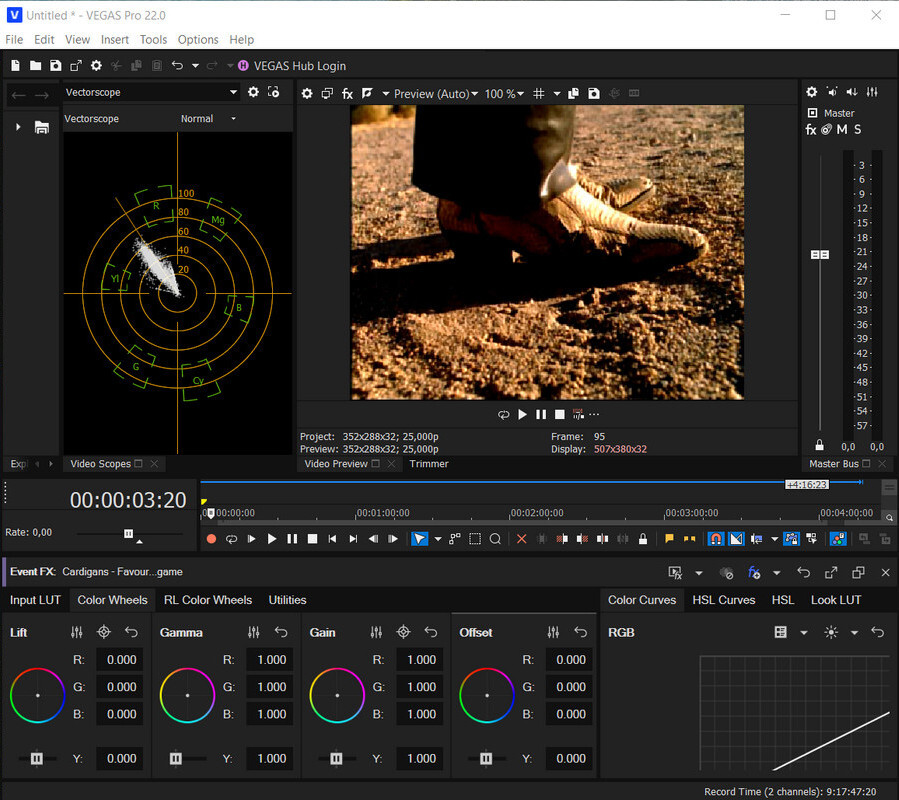Adjust the Offset Y luminance slider

click(486, 759)
